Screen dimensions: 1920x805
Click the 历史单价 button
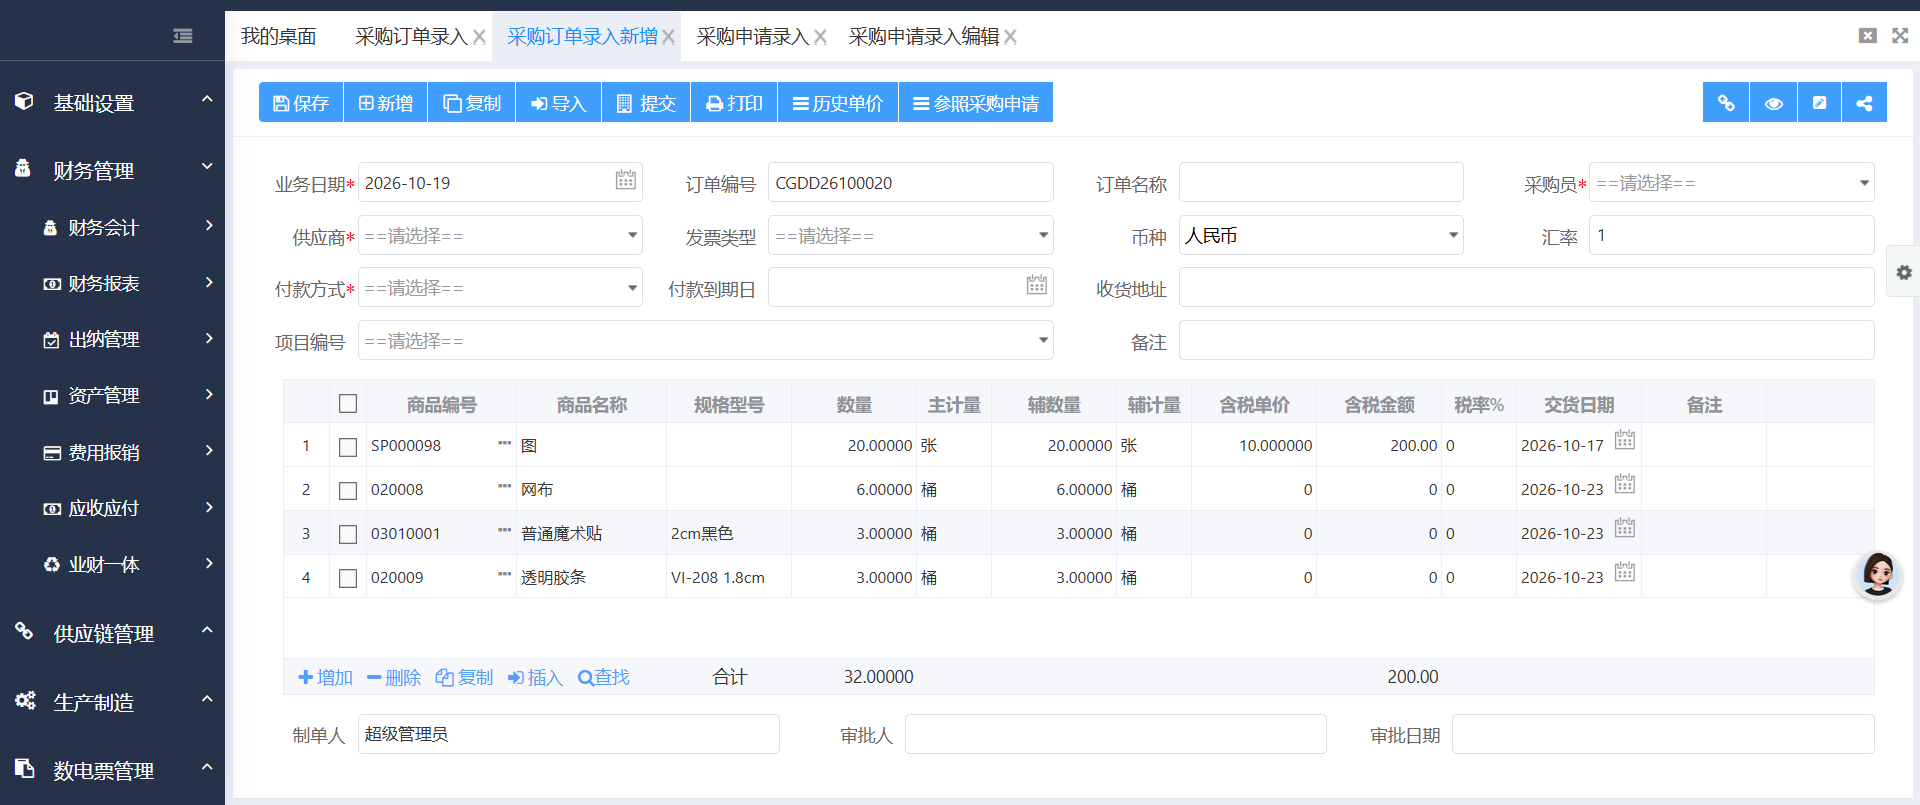tap(838, 103)
